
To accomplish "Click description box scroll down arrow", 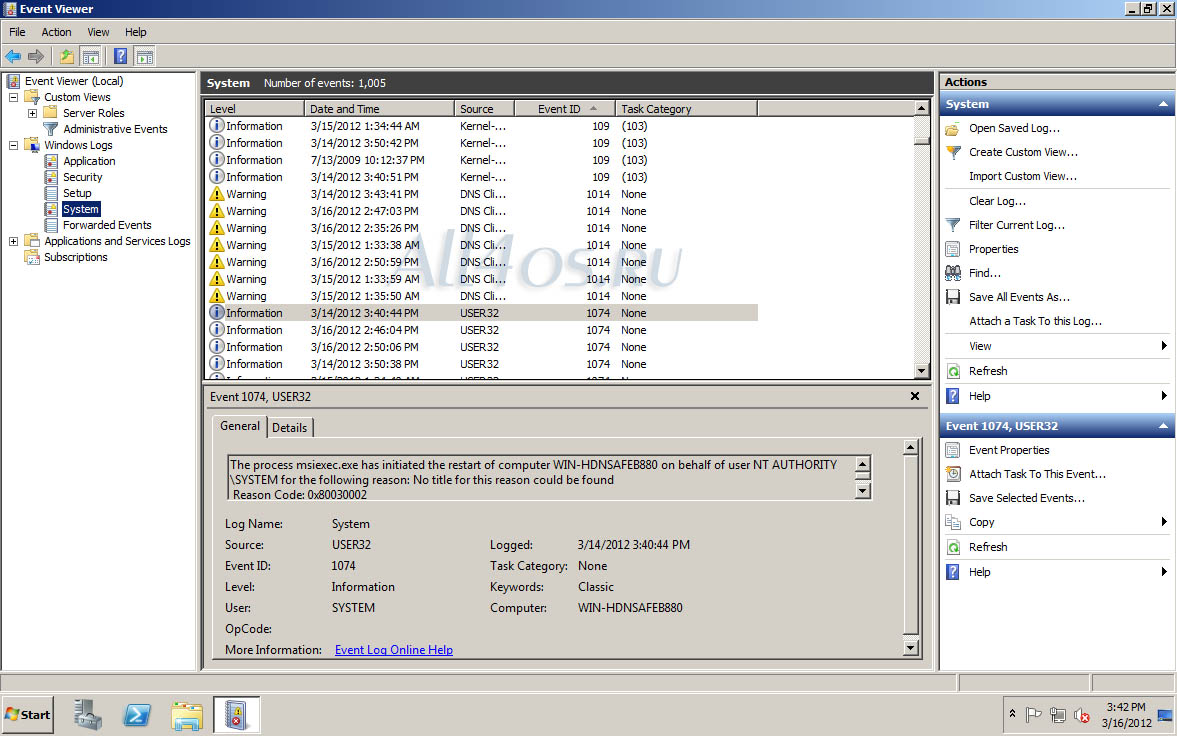I will coord(862,491).
